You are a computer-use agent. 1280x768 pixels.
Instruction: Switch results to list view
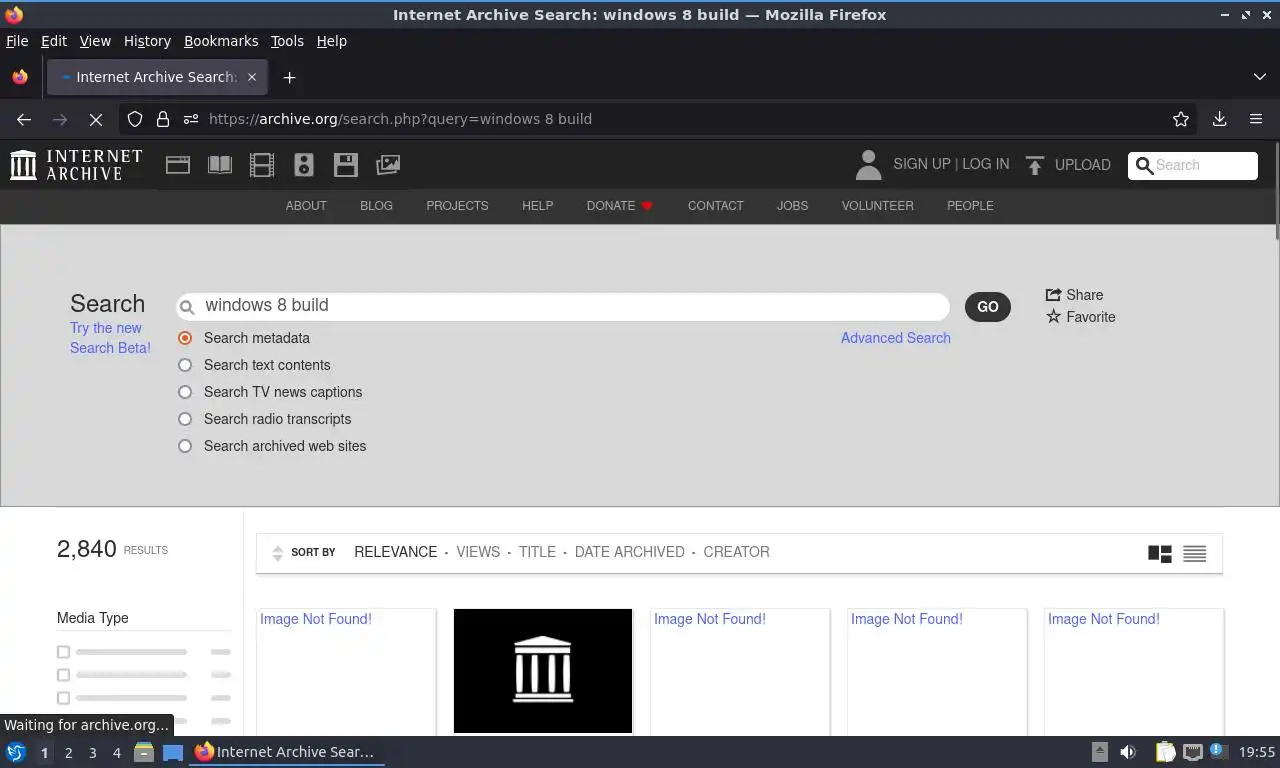coord(1194,553)
